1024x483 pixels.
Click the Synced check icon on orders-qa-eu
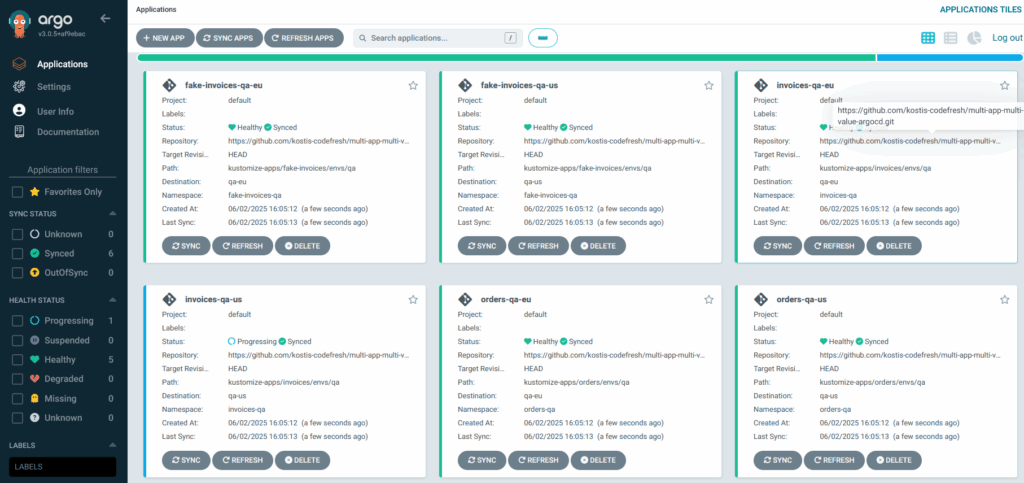564,341
